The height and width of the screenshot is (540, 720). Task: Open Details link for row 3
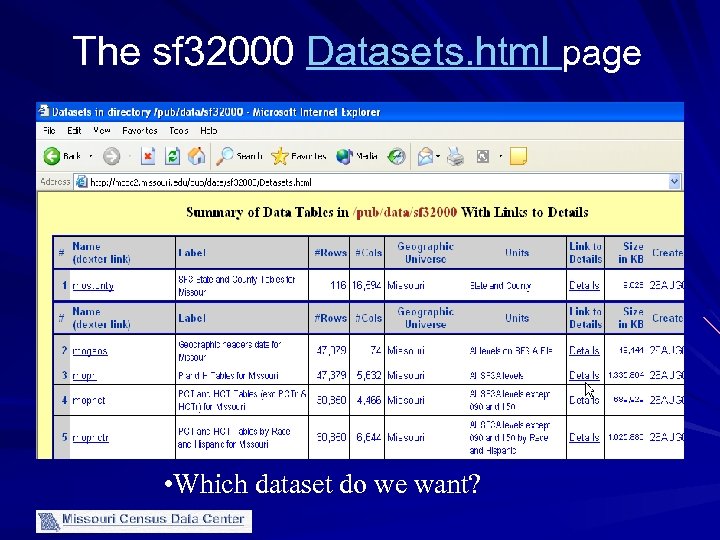click(584, 376)
